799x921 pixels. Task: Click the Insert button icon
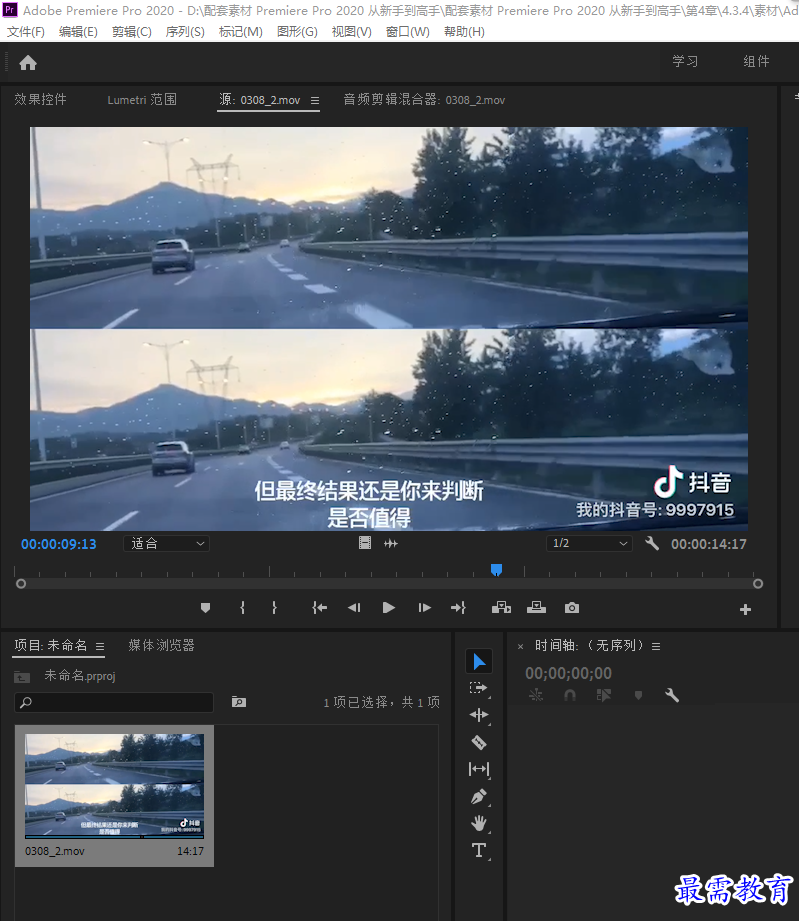tap(501, 608)
